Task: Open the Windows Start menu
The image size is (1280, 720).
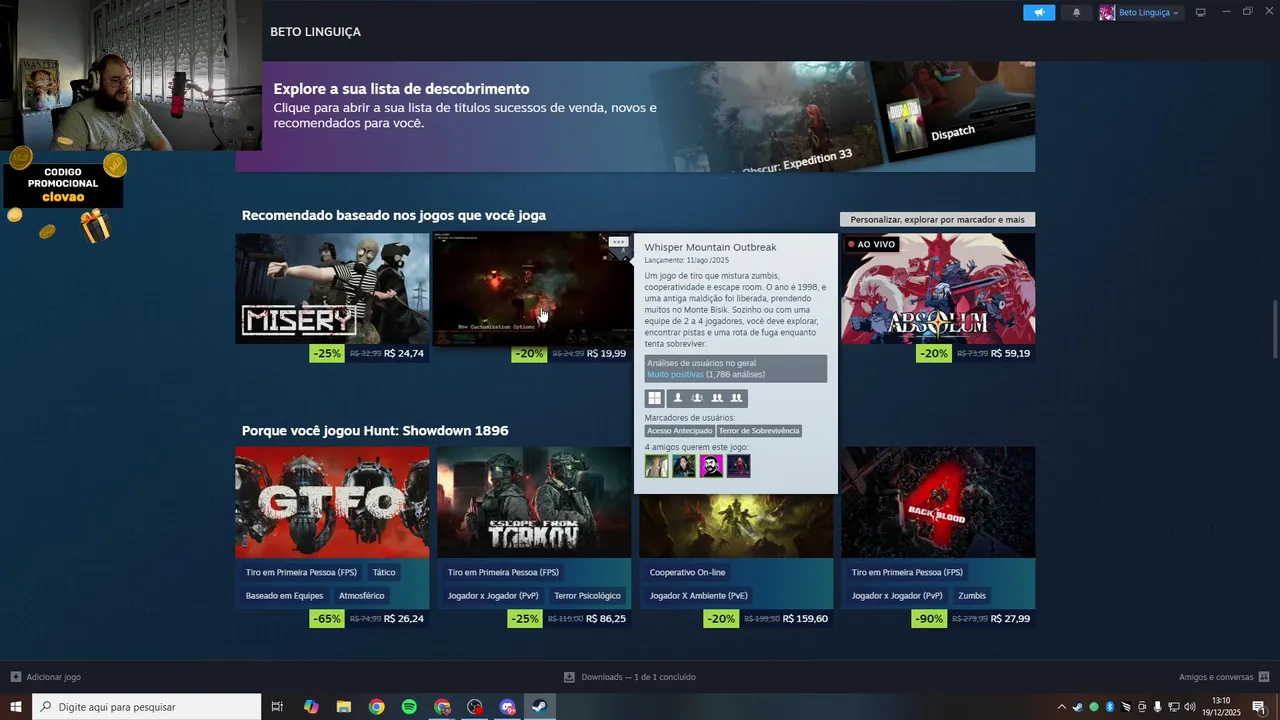Action: tap(16, 707)
